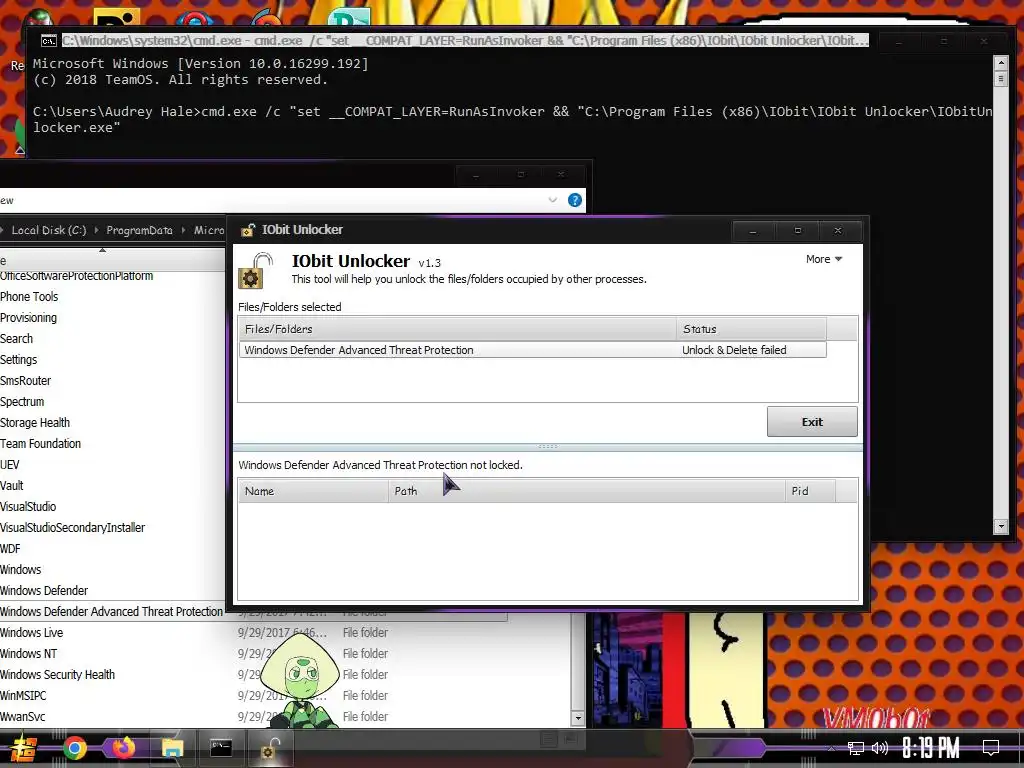Screen dimensions: 1024x768
Task: Expand the arrow after ProgramData breadcrumb
Action: click(x=184, y=230)
